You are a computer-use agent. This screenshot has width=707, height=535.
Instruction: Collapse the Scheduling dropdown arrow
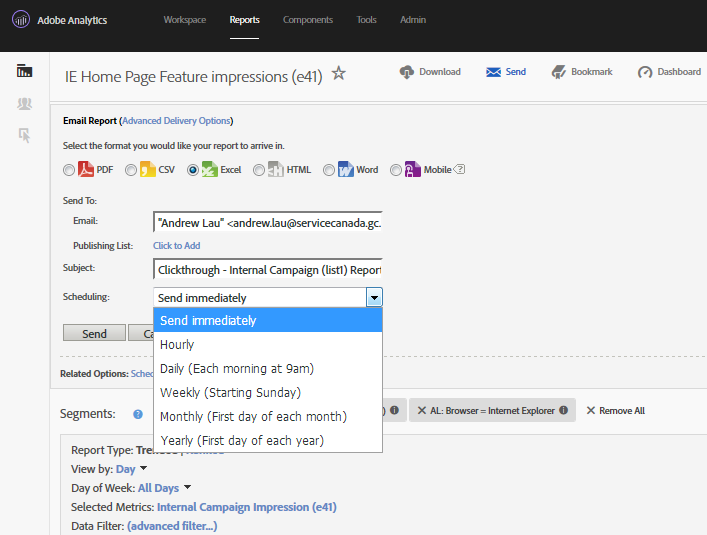pos(374,297)
